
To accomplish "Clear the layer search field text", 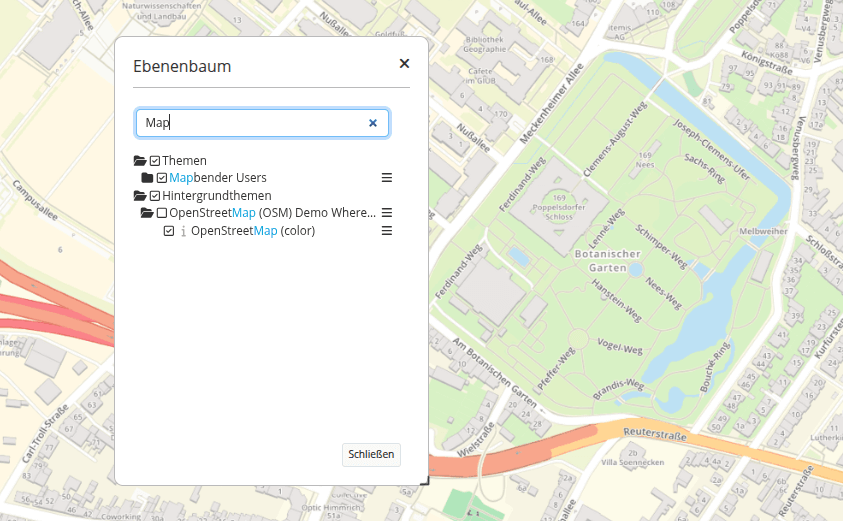I will pos(373,123).
